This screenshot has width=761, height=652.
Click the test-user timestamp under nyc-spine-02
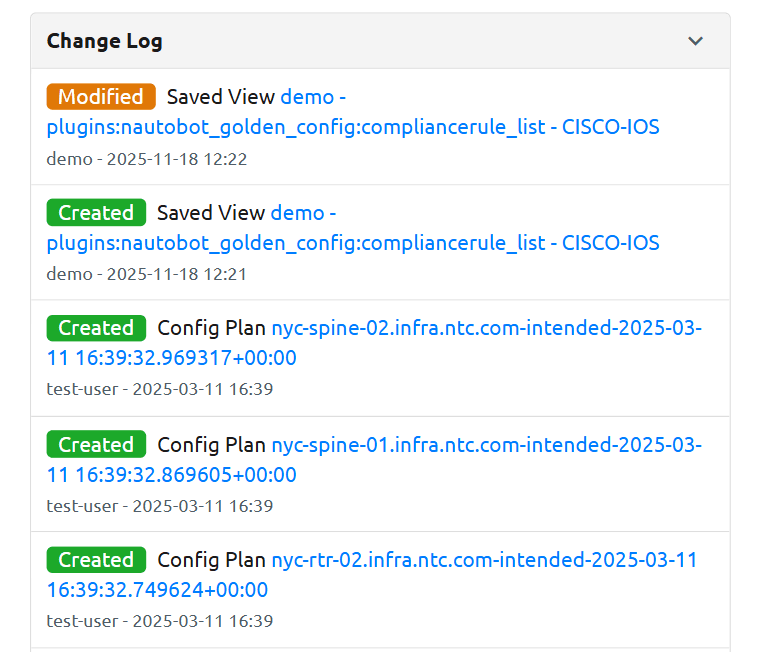click(x=159, y=389)
